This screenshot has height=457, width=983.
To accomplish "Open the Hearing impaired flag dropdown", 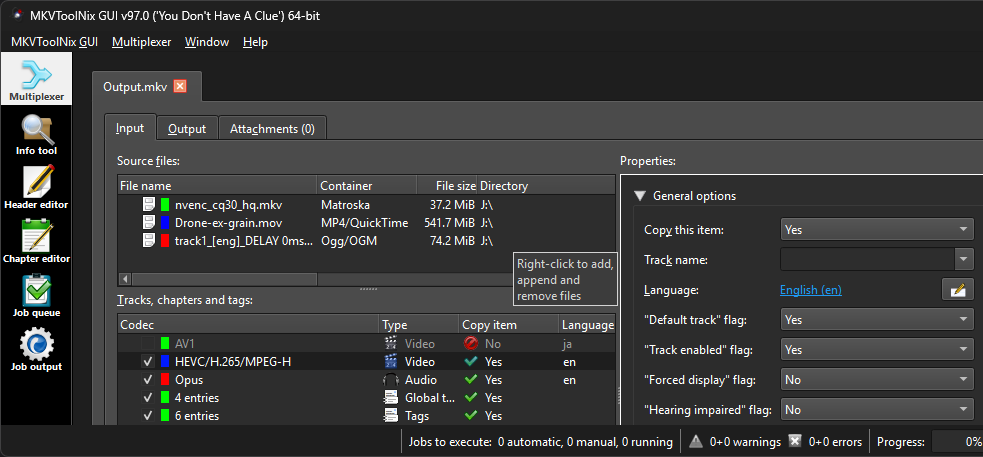I will coord(877,410).
